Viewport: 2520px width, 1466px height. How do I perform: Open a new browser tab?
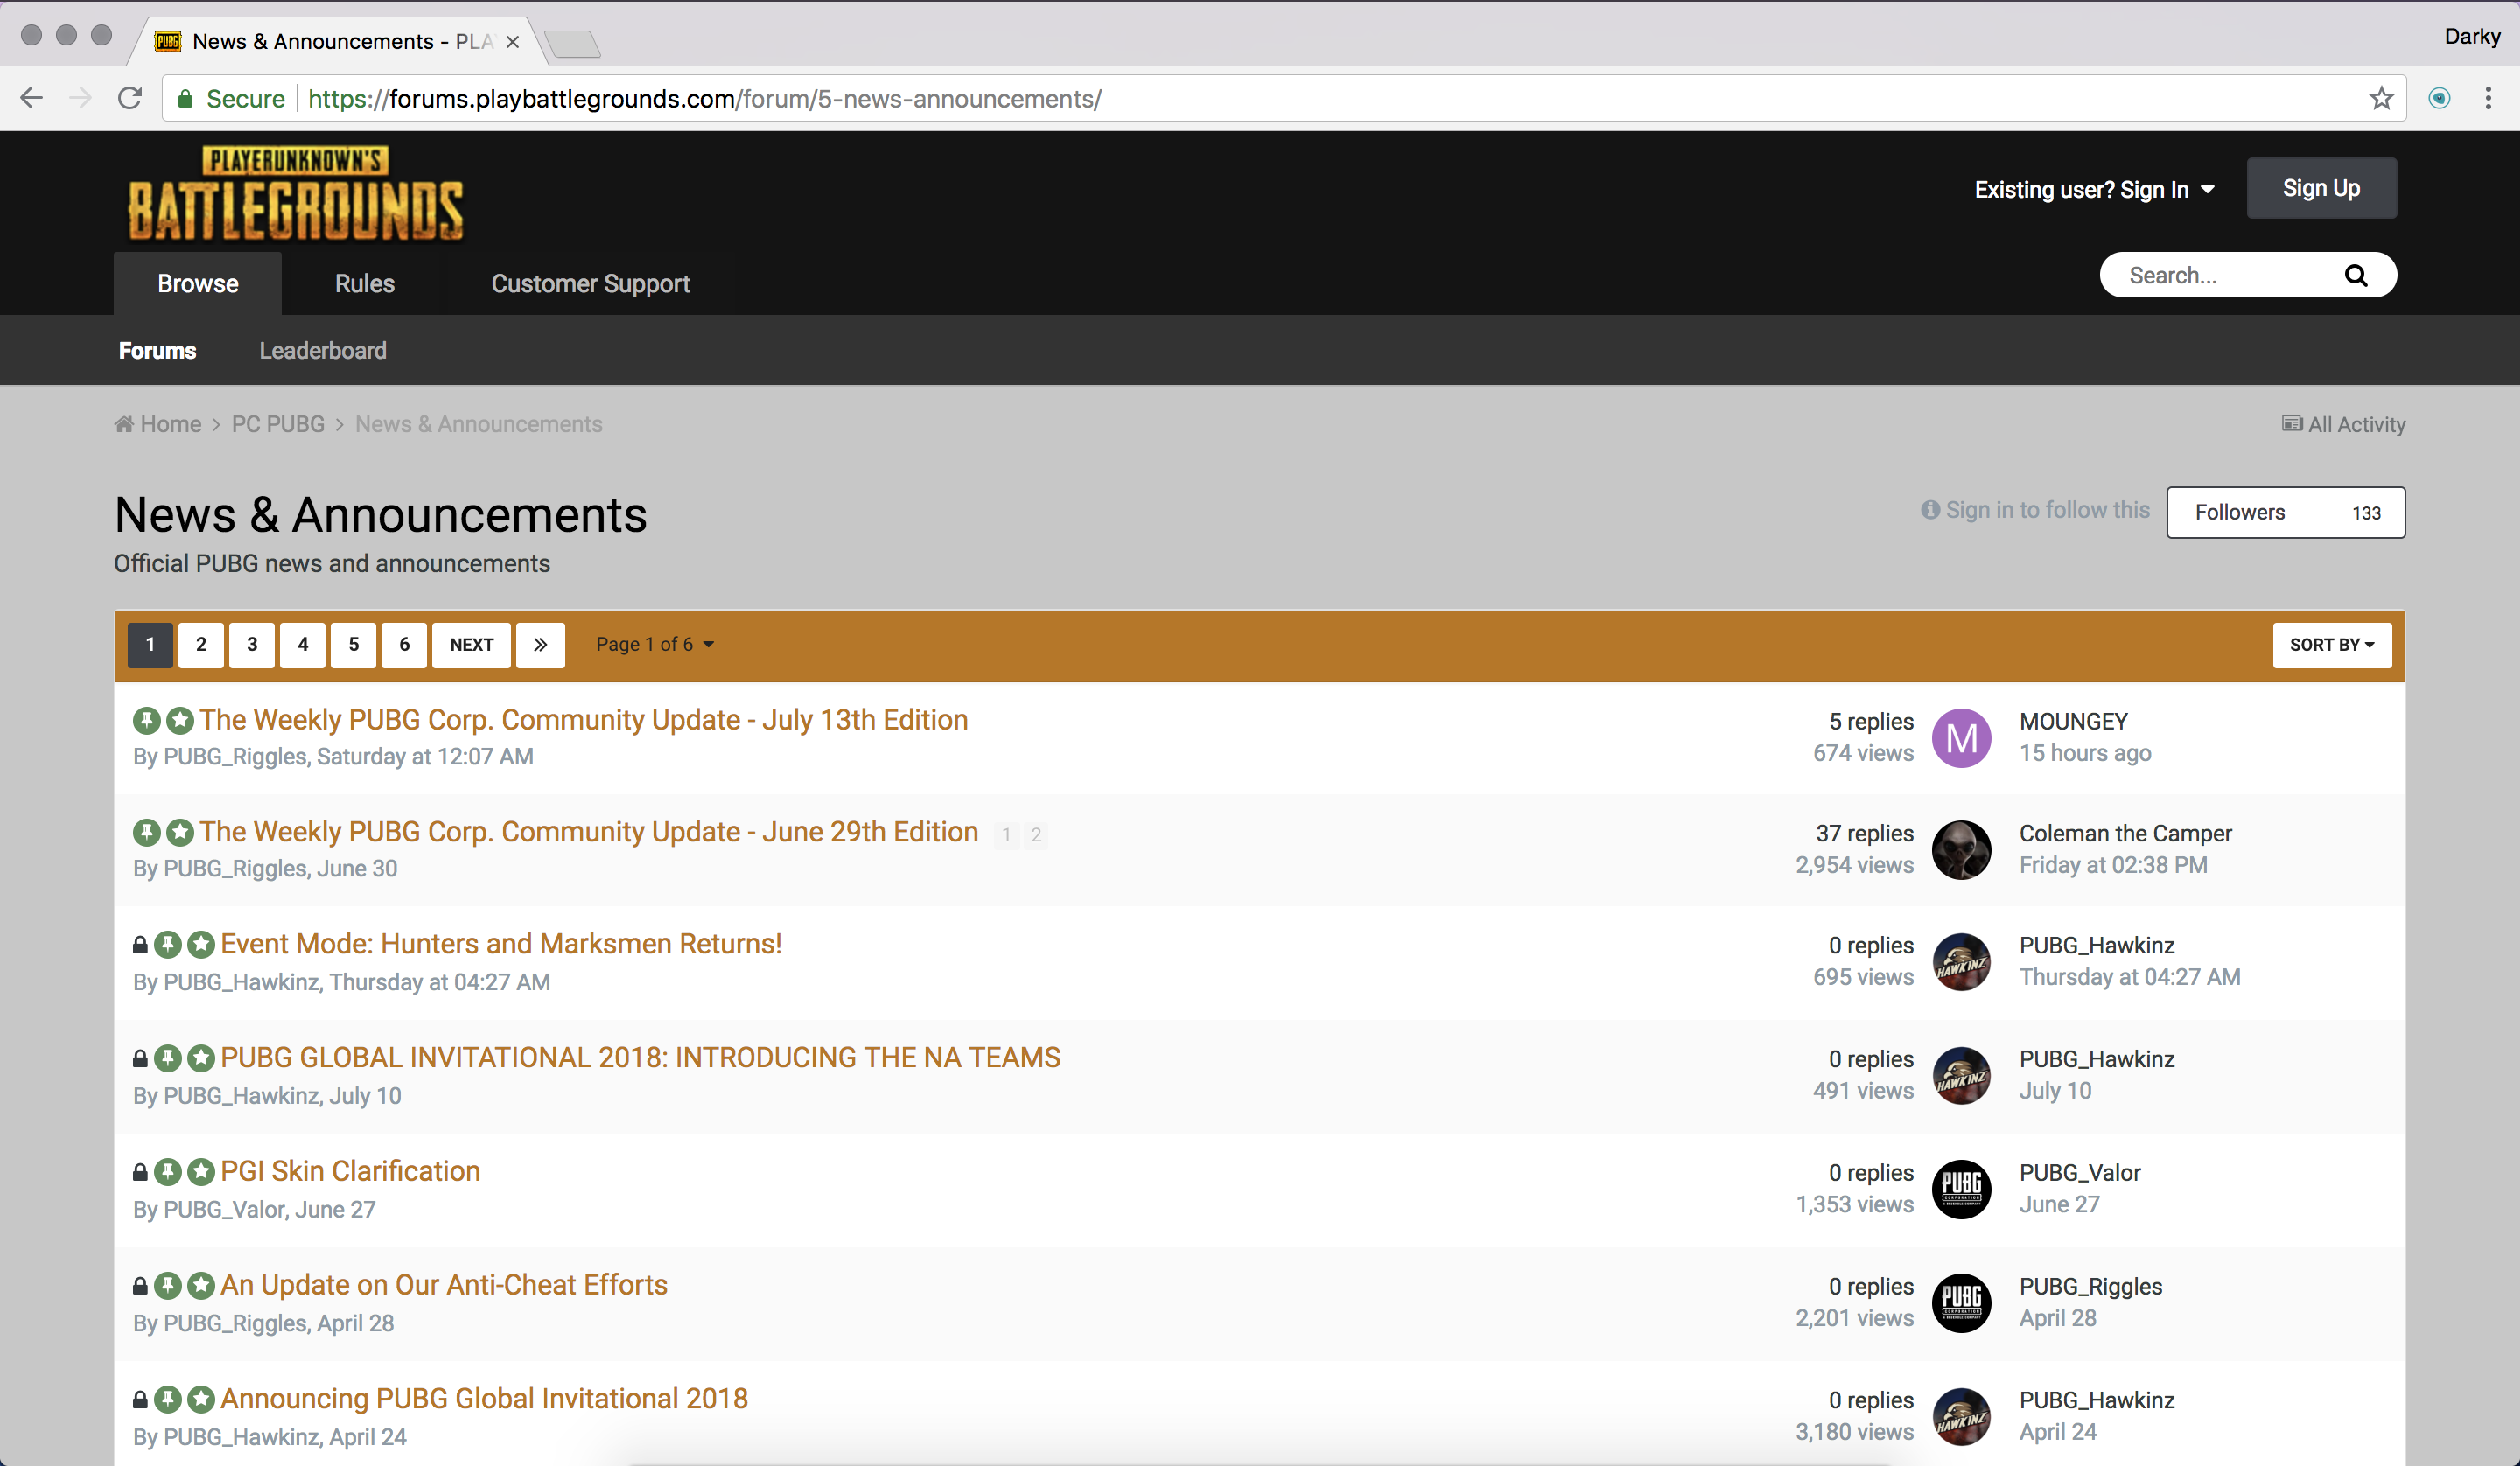click(573, 43)
